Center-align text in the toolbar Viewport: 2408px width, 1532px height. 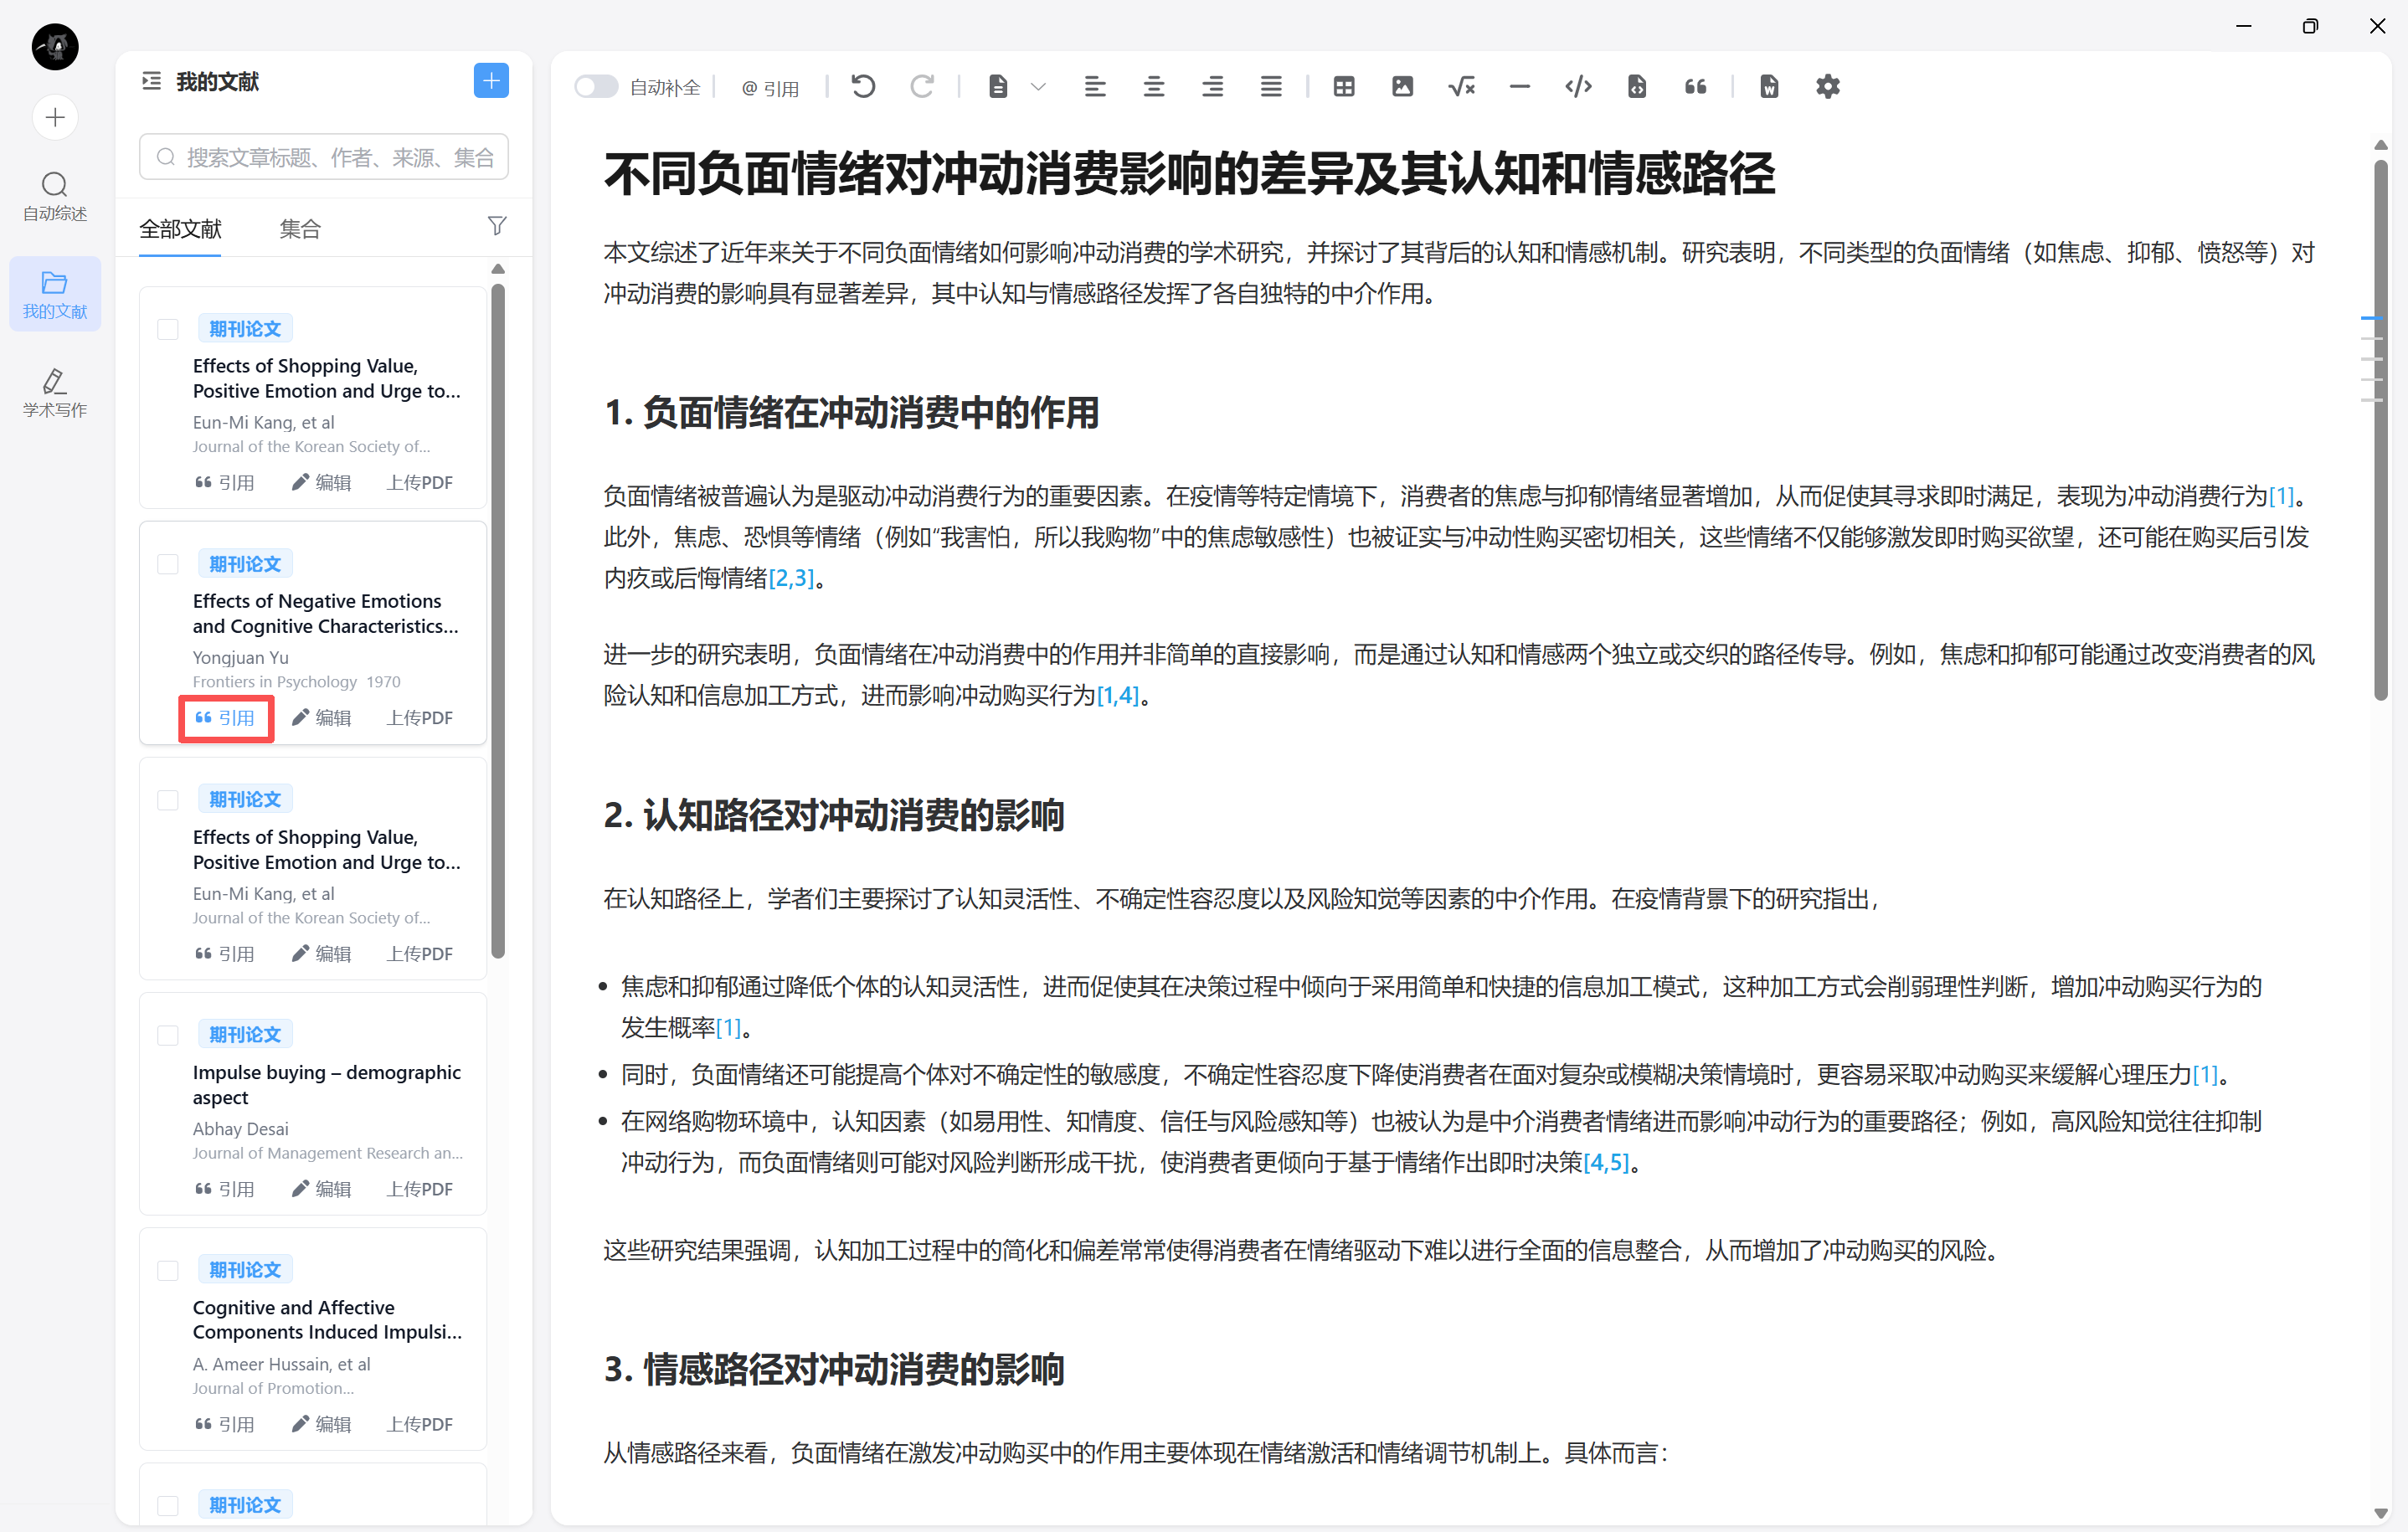coord(1153,87)
